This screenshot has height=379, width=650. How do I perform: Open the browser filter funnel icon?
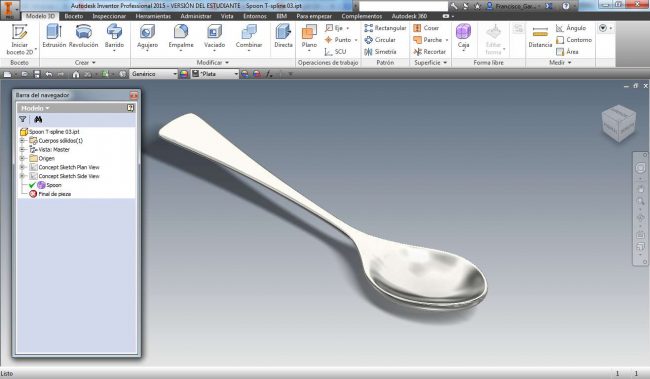[23, 119]
